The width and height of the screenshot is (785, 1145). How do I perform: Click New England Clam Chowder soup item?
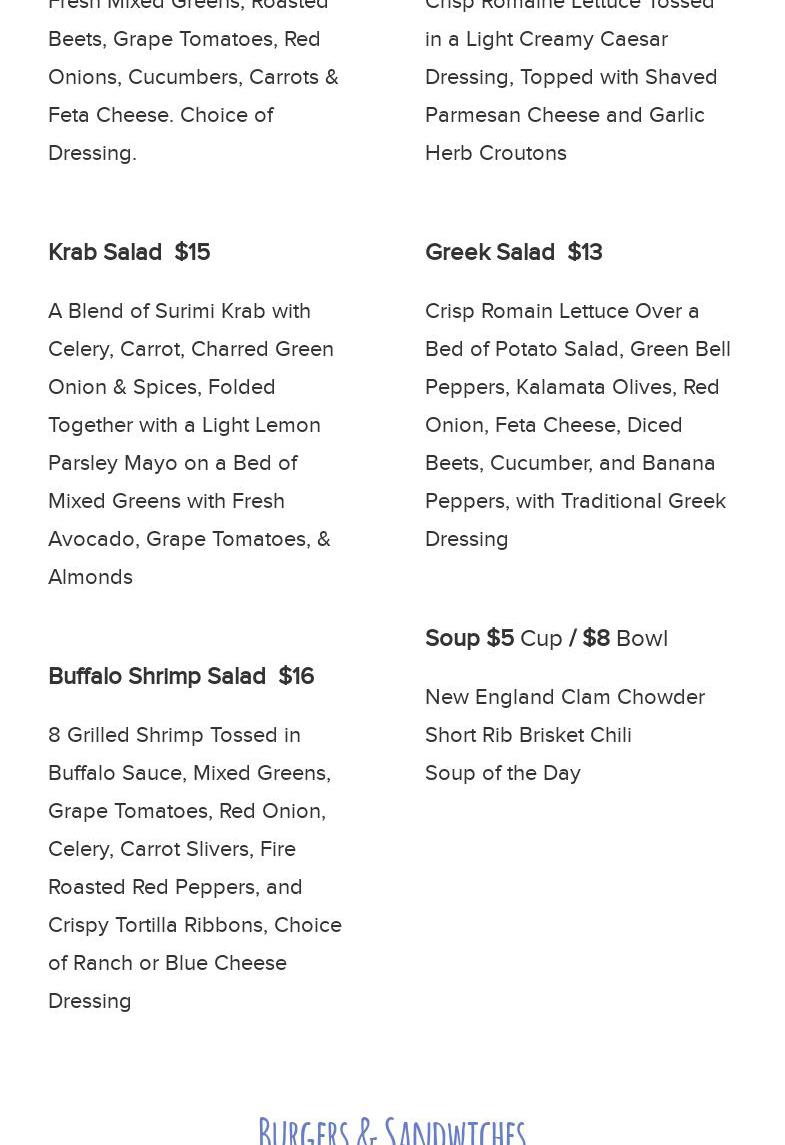564,697
